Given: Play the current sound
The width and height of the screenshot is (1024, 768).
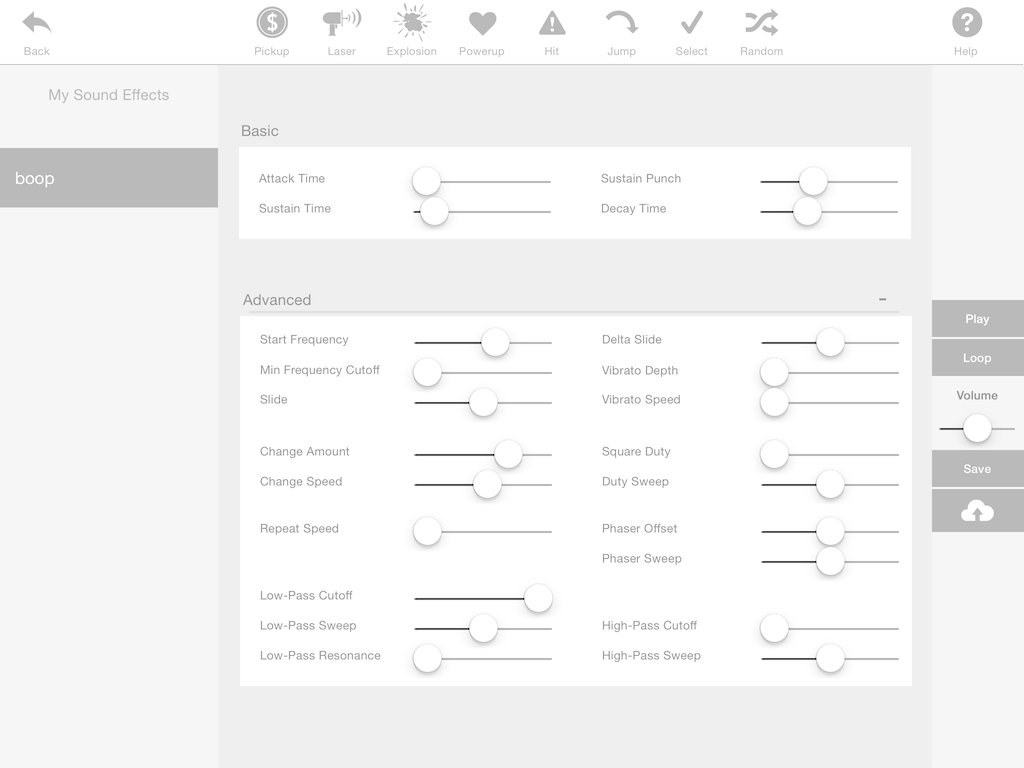Looking at the screenshot, I should (x=978, y=319).
